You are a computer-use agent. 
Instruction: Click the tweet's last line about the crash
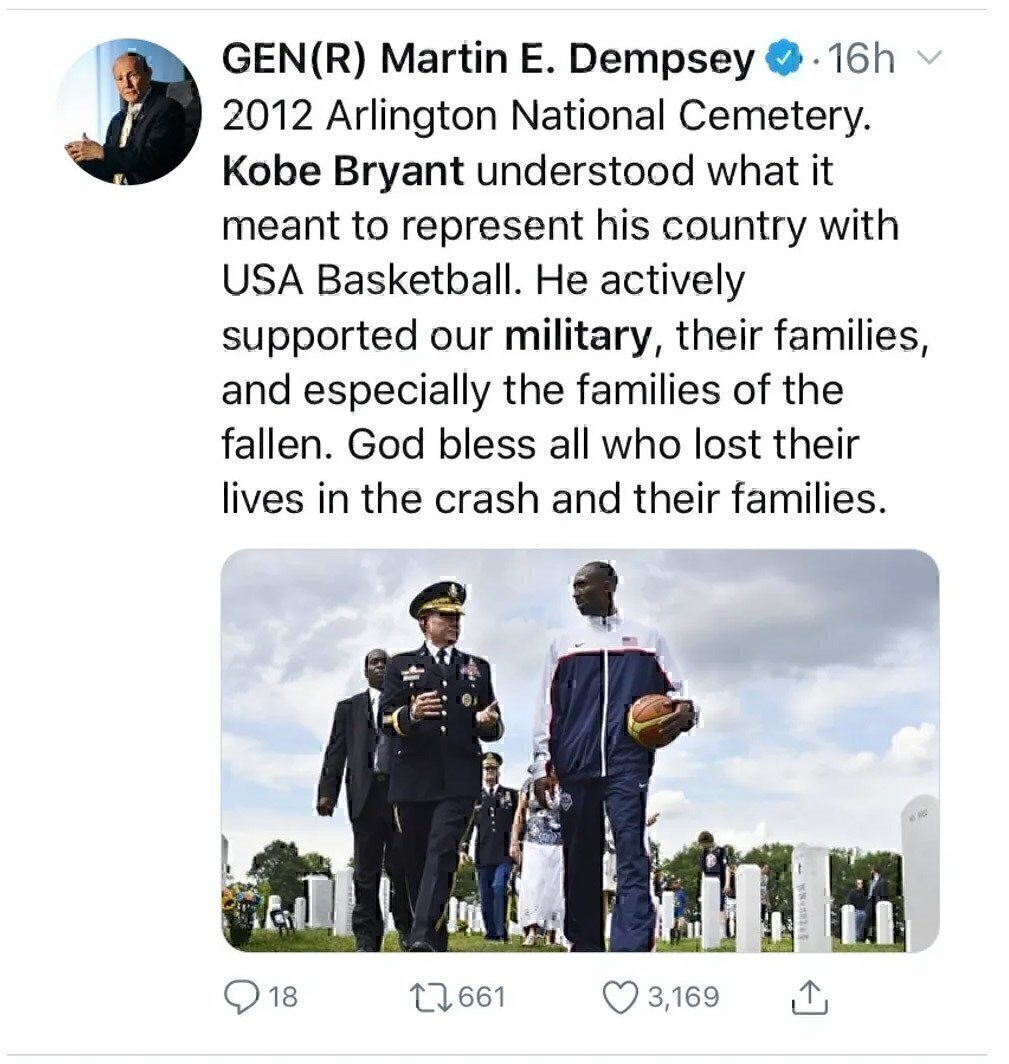554,499
